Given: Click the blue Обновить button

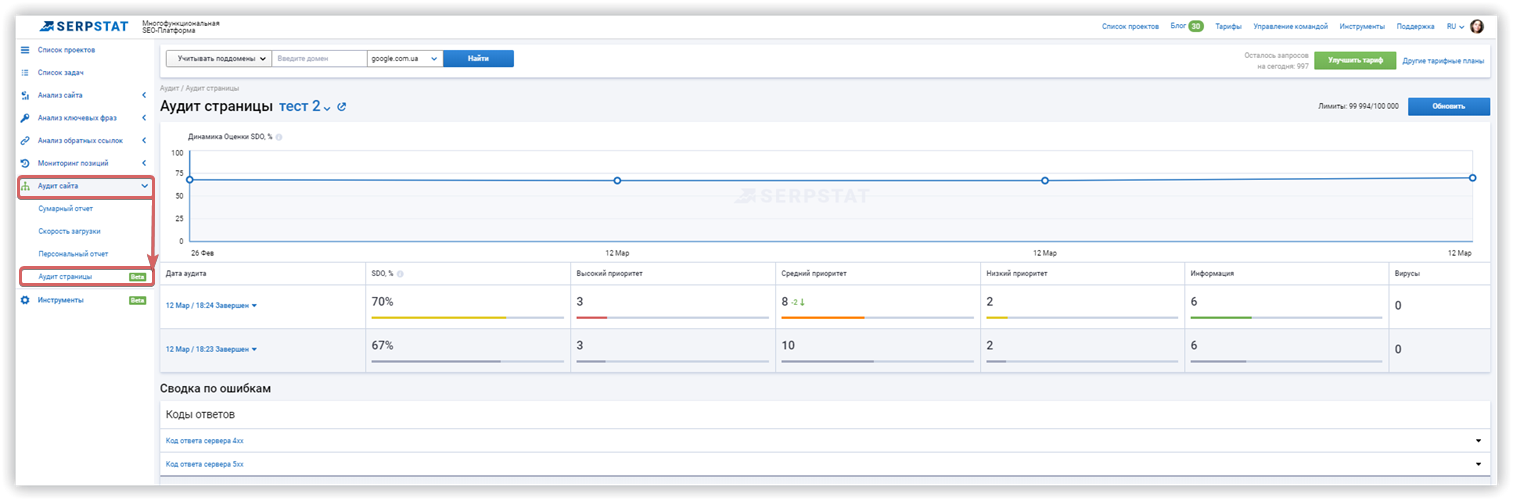Looking at the screenshot, I should [1449, 106].
